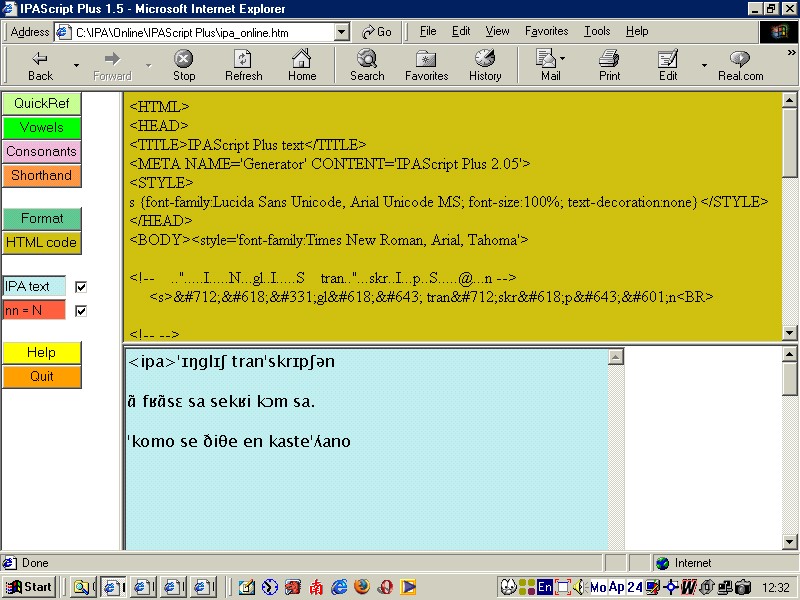Screen dimensions: 800x600
Task: Click the pink Consonants button
Action: [42, 152]
